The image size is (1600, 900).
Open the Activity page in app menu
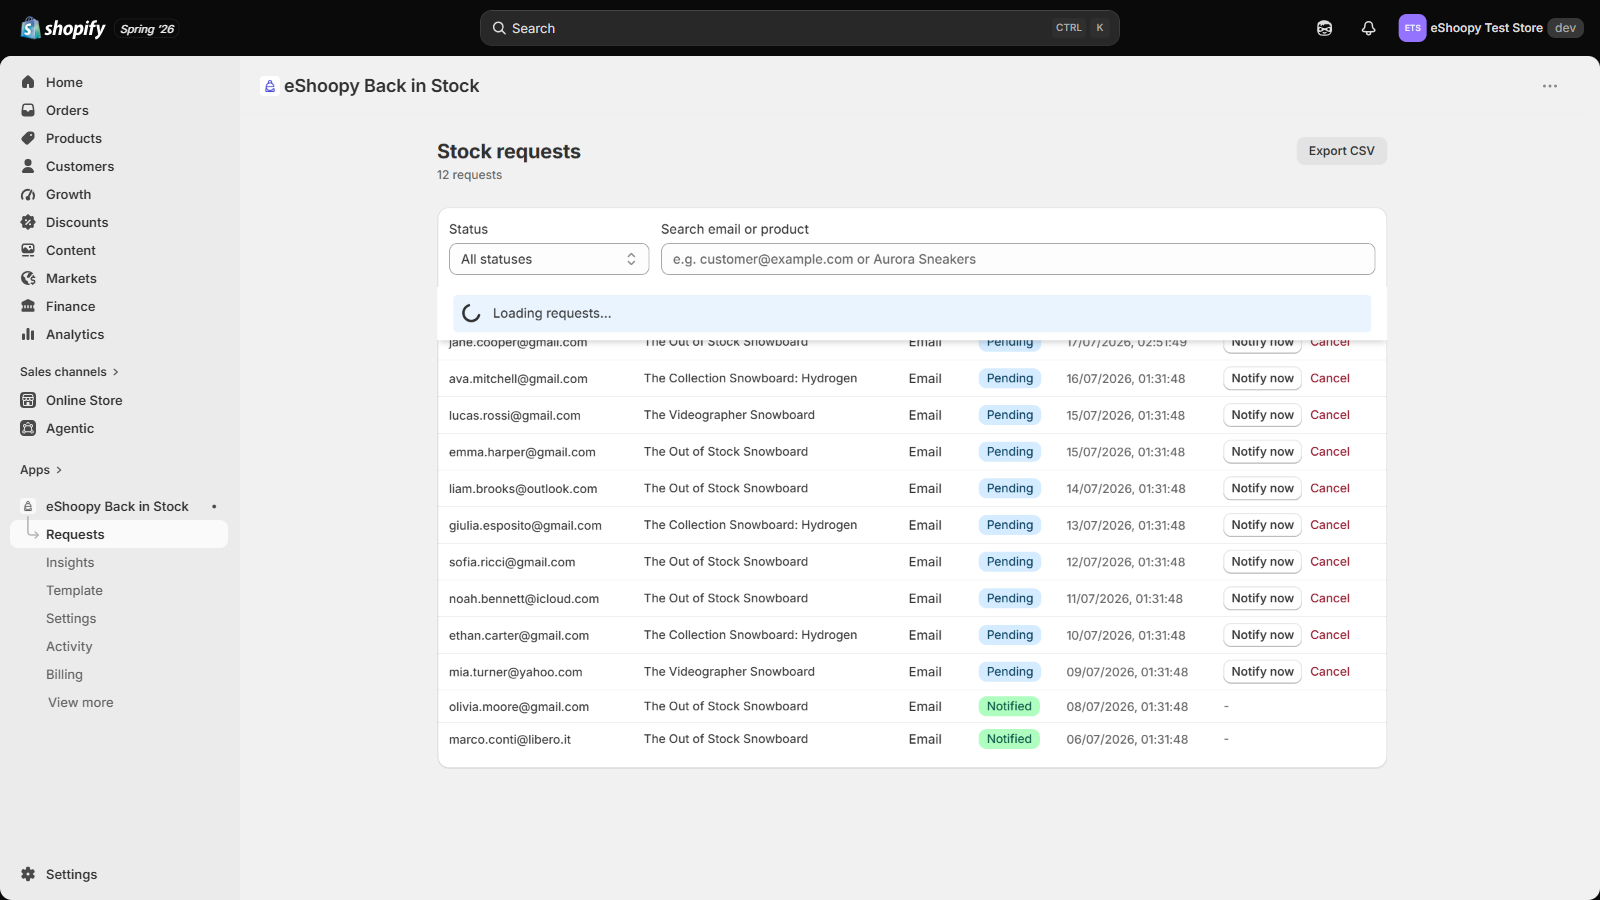coord(69,647)
